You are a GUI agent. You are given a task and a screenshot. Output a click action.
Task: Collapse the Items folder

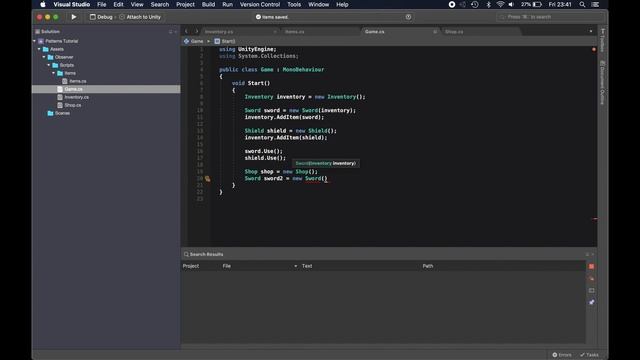click(53, 73)
